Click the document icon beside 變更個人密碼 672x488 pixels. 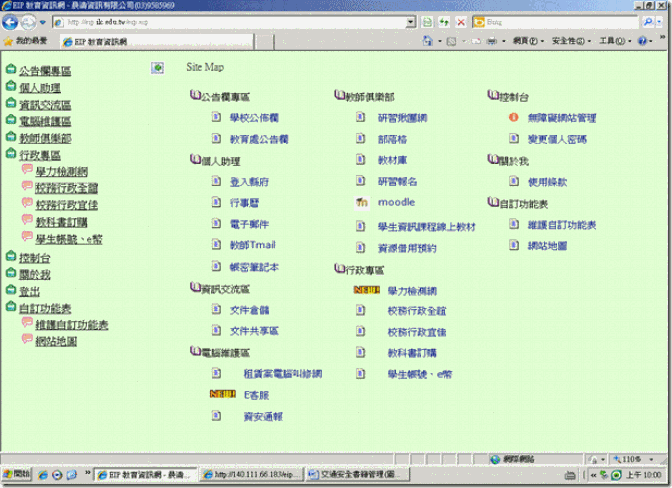513,138
